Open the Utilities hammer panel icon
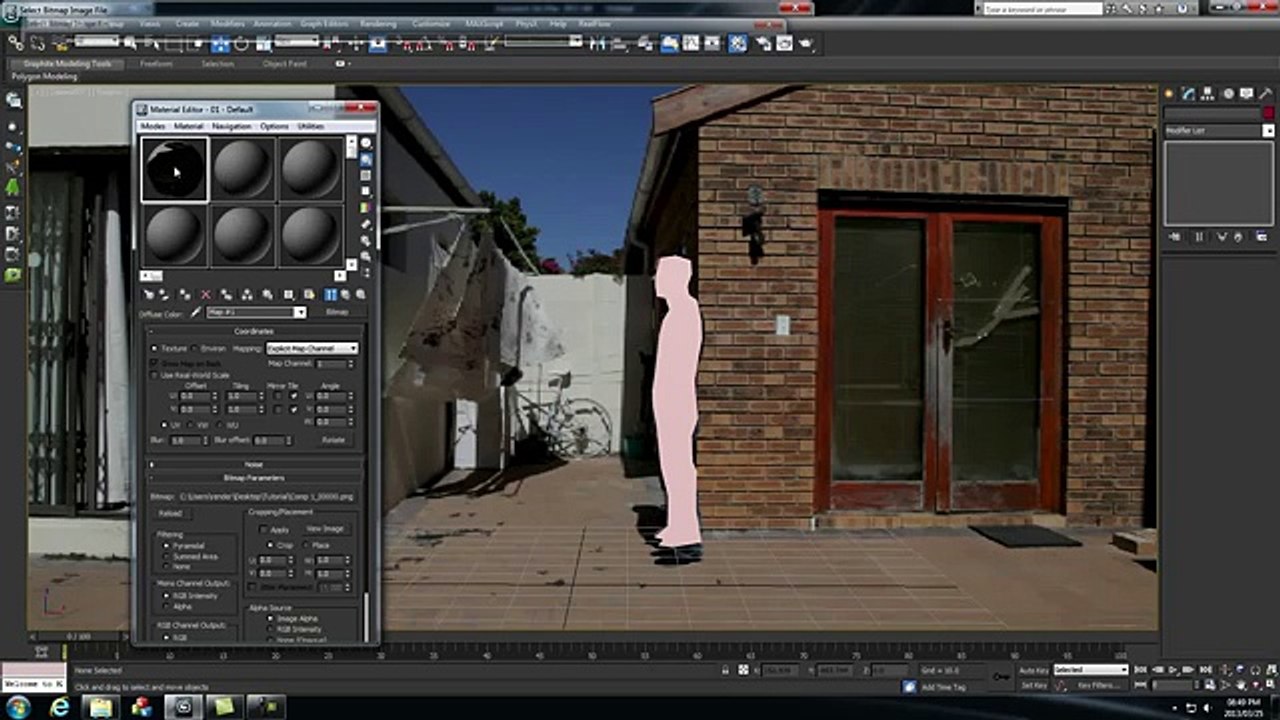This screenshot has height=720, width=1280. click(1265, 94)
